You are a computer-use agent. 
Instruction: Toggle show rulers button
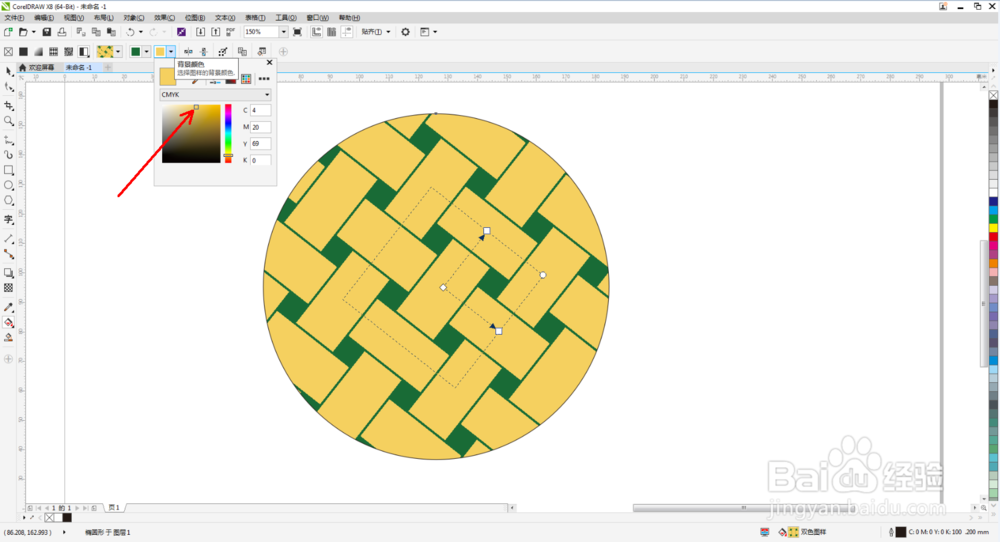[x=316, y=32]
